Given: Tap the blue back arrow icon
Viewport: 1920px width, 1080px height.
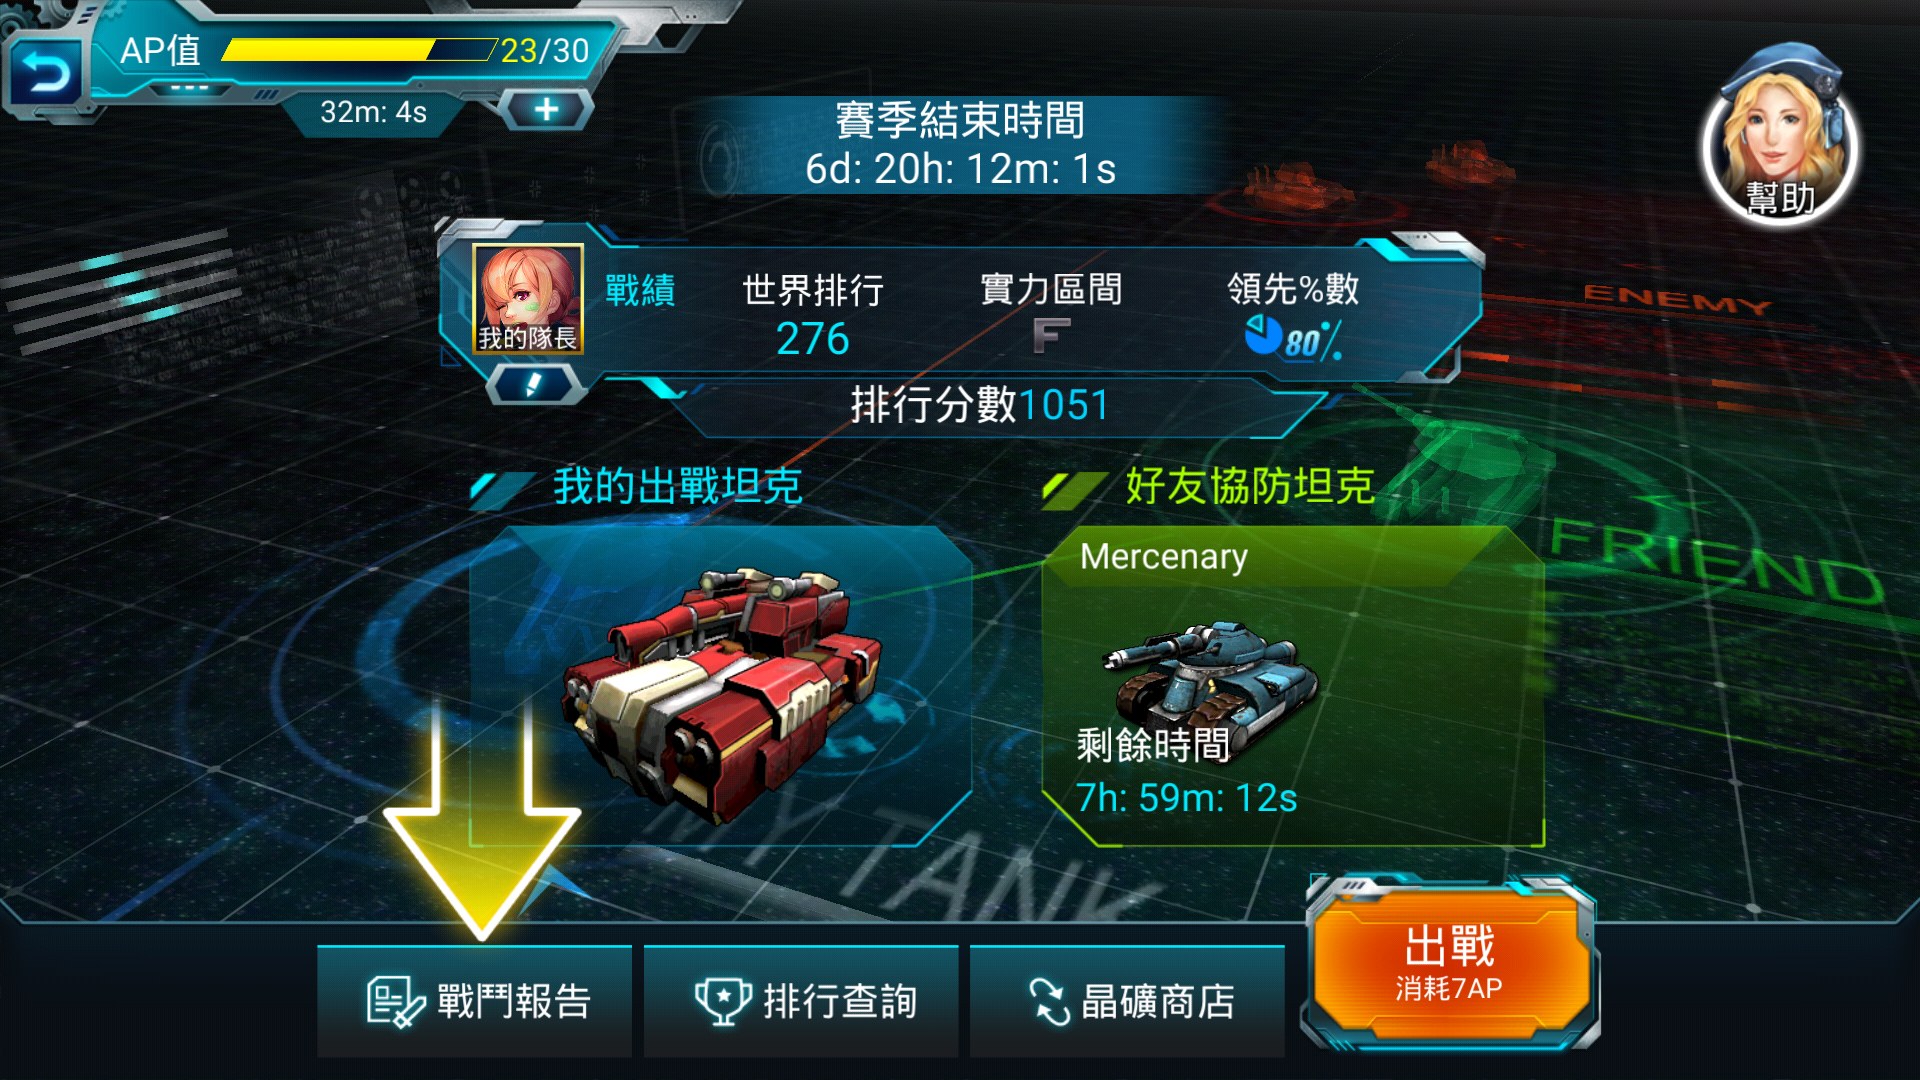Looking at the screenshot, I should click(45, 72).
